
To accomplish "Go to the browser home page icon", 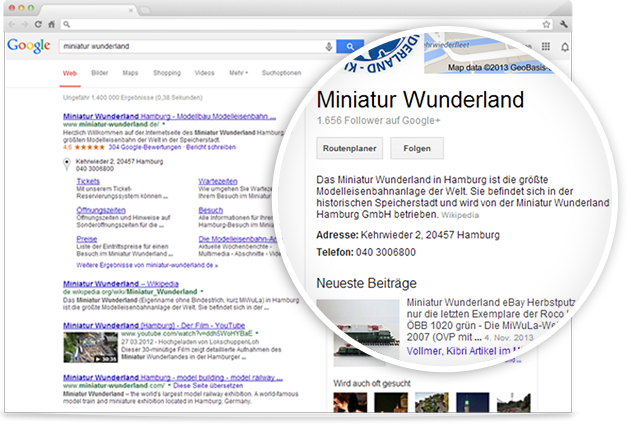I will [x=51, y=22].
